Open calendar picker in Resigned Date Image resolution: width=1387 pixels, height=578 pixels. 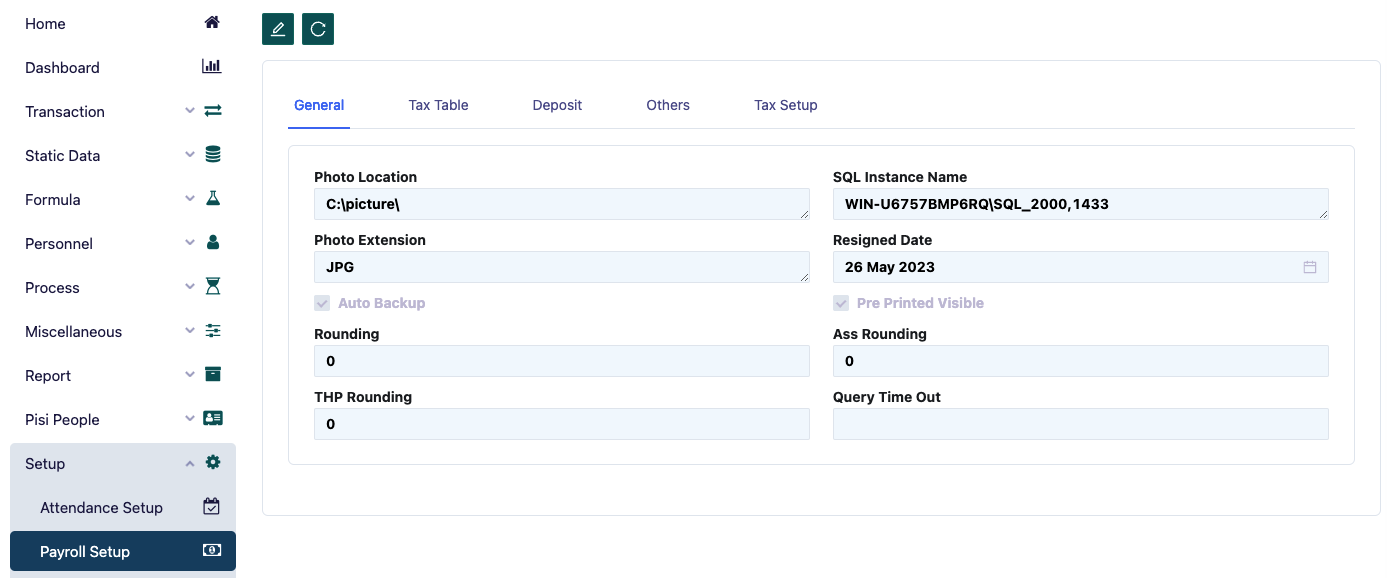1310,267
